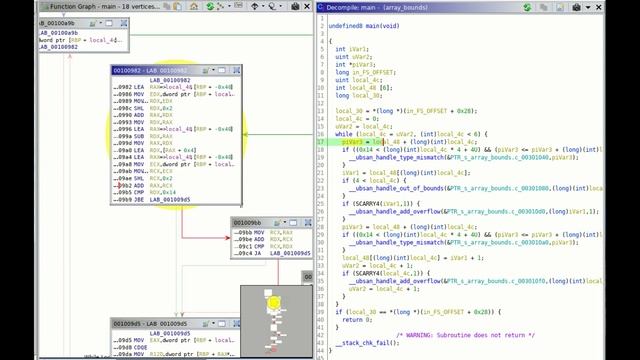Click 'return 0;' statement on line 40
The image size is (640, 360).
357,320
